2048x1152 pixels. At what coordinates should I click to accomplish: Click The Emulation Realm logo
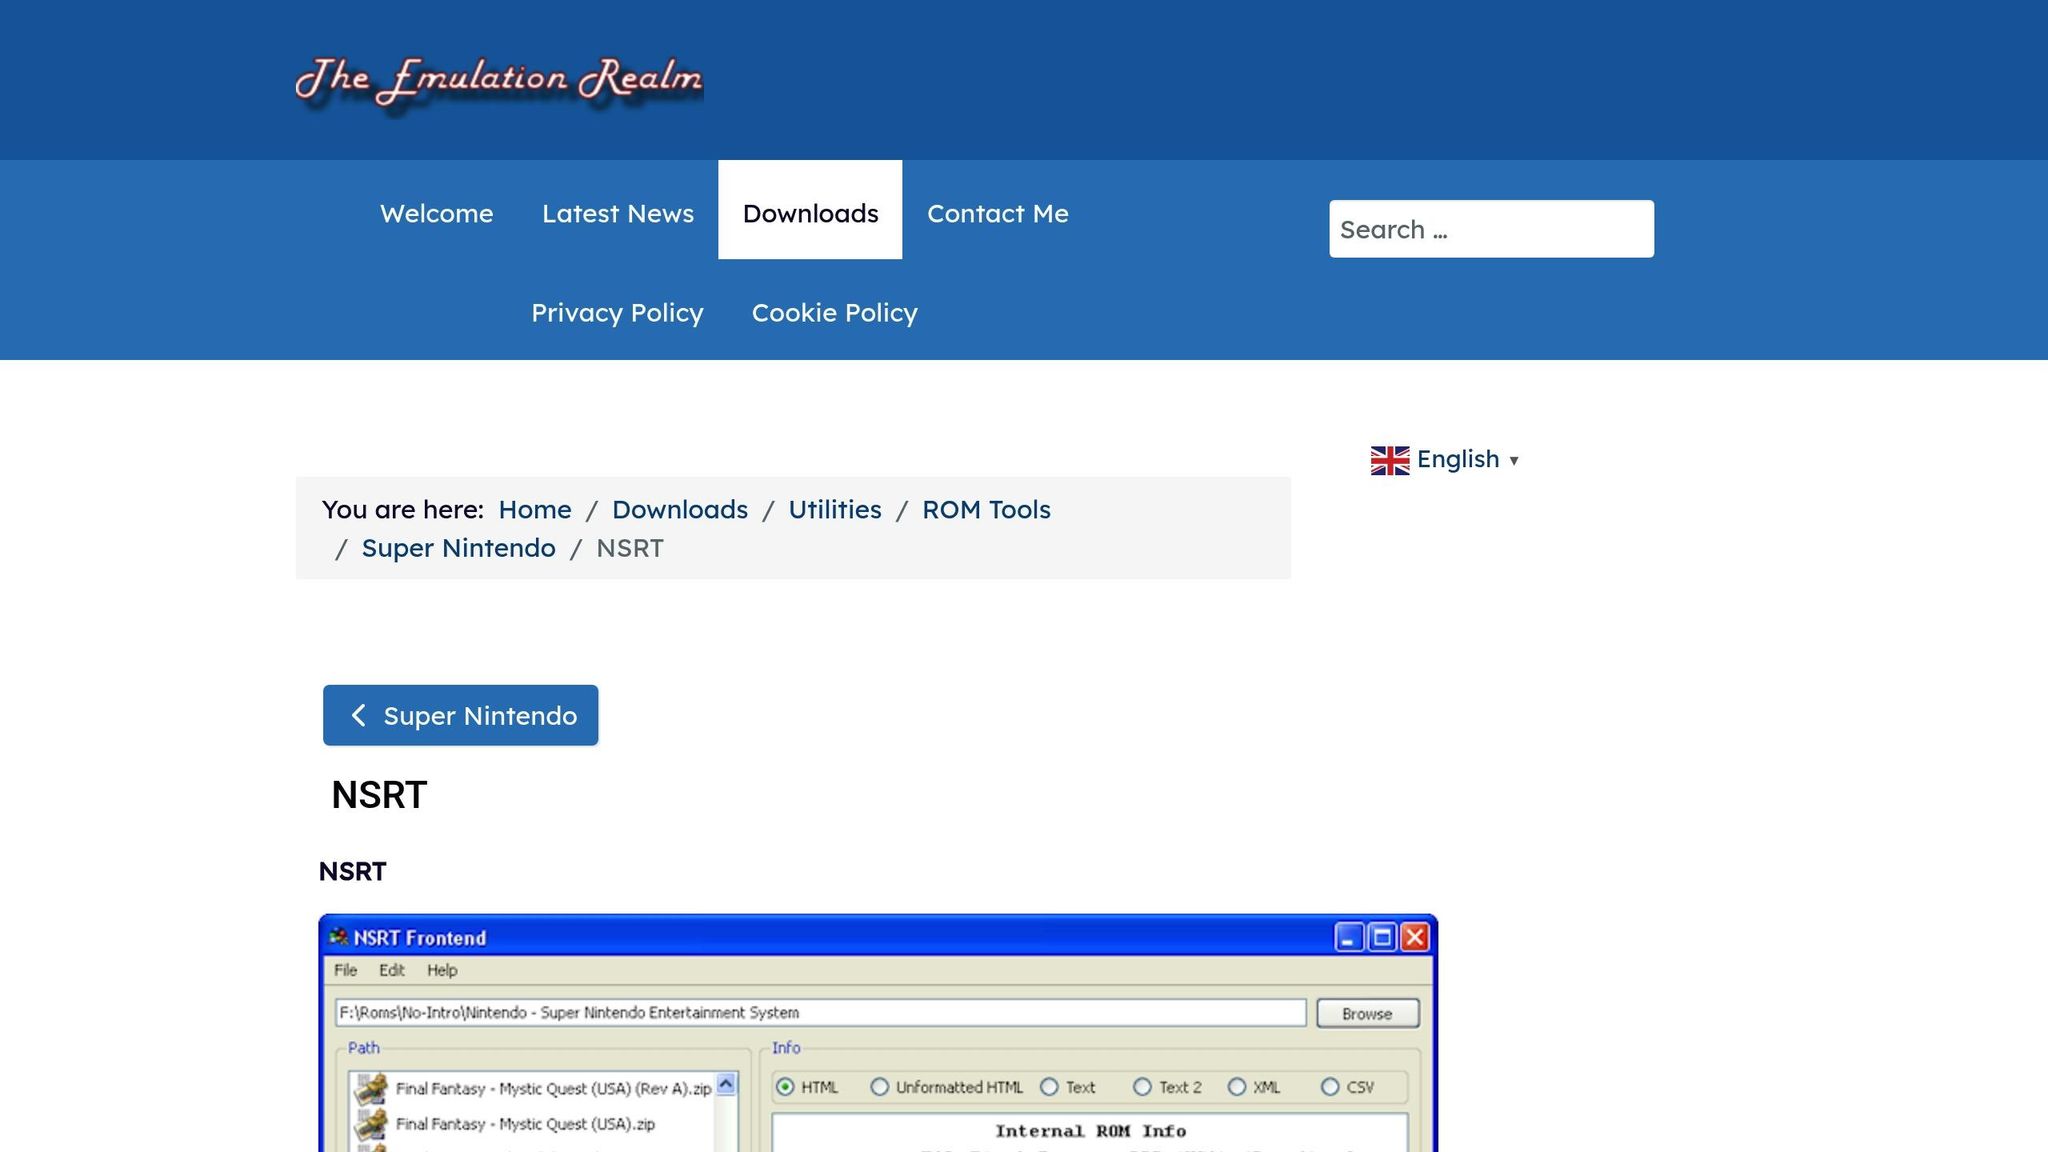pyautogui.click(x=498, y=80)
